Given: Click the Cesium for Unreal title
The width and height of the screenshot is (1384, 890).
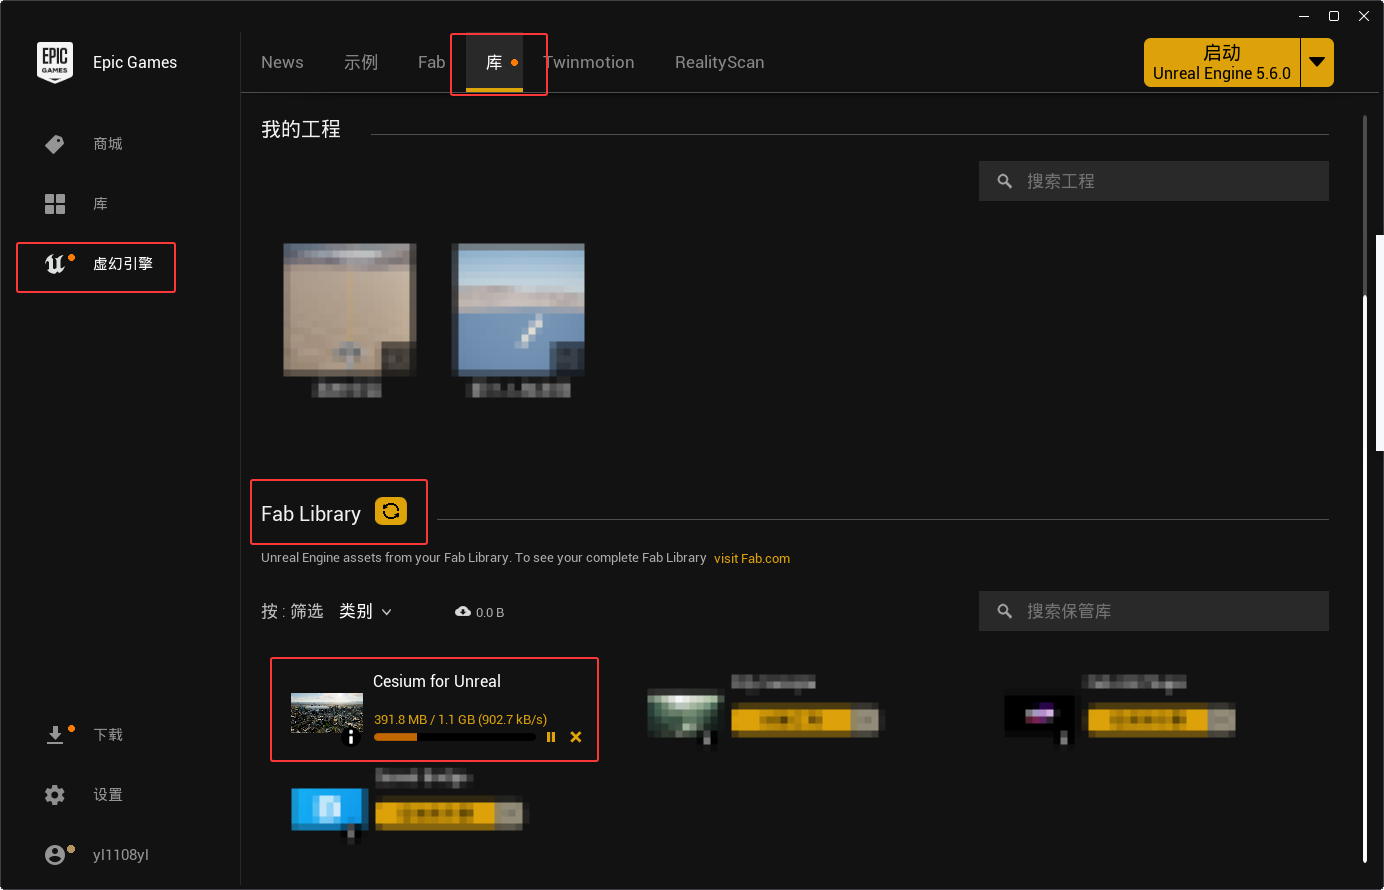Looking at the screenshot, I should point(437,681).
